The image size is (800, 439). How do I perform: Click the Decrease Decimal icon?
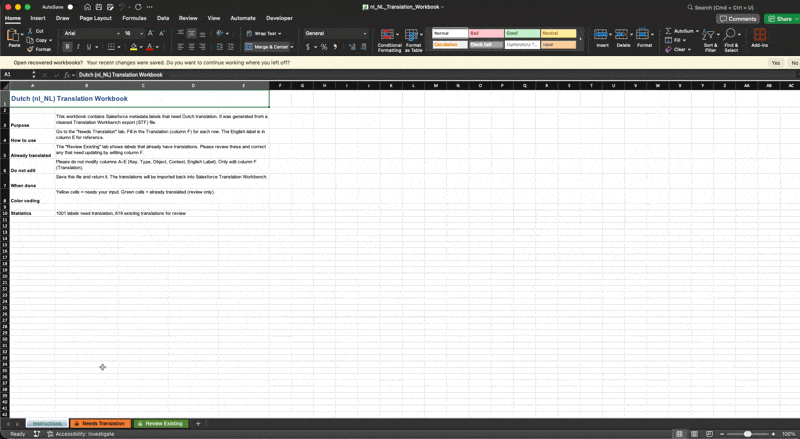tap(363, 47)
